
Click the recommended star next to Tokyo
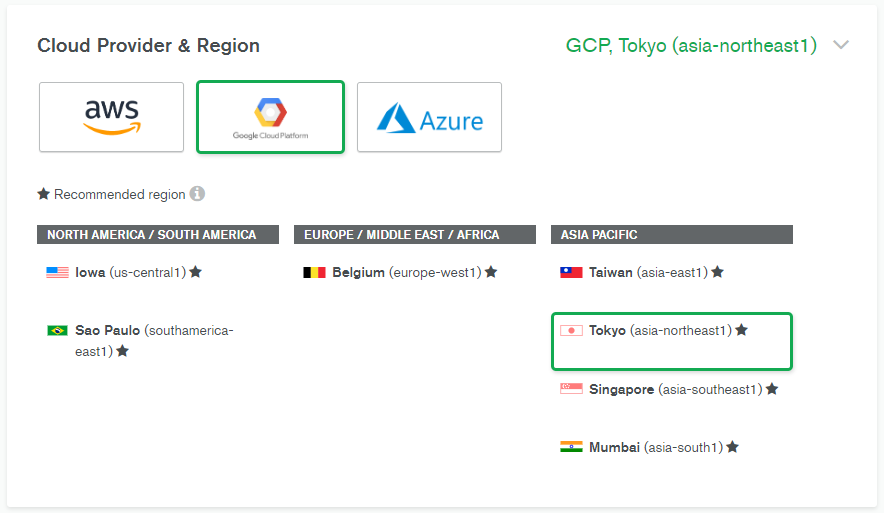pyautogui.click(x=741, y=330)
